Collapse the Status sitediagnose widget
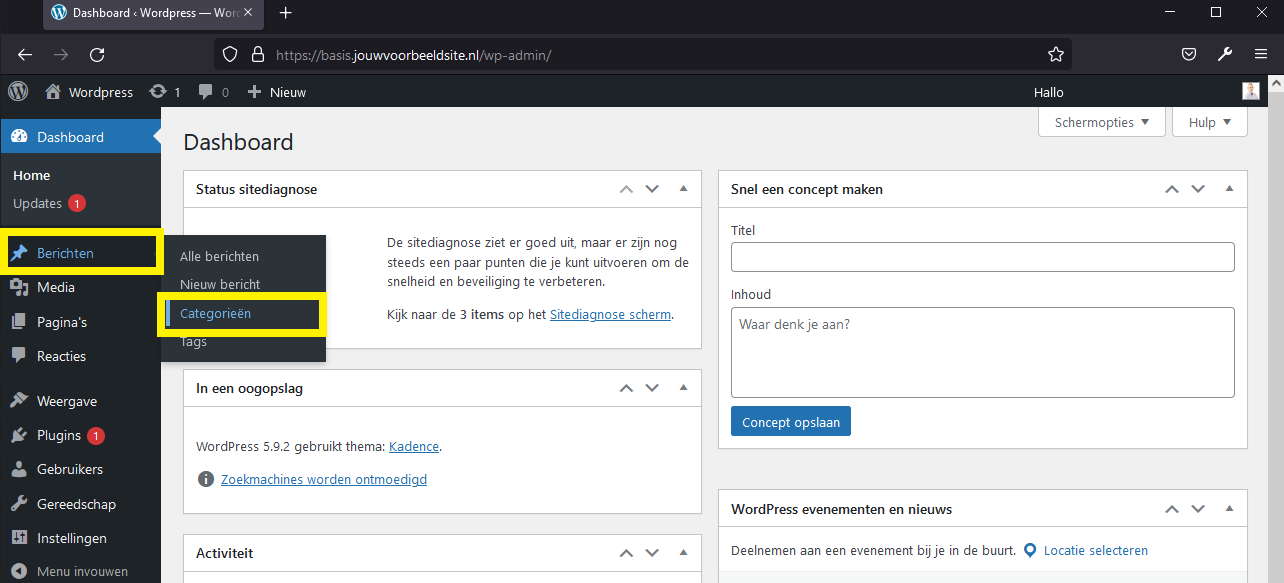 pyautogui.click(x=683, y=189)
